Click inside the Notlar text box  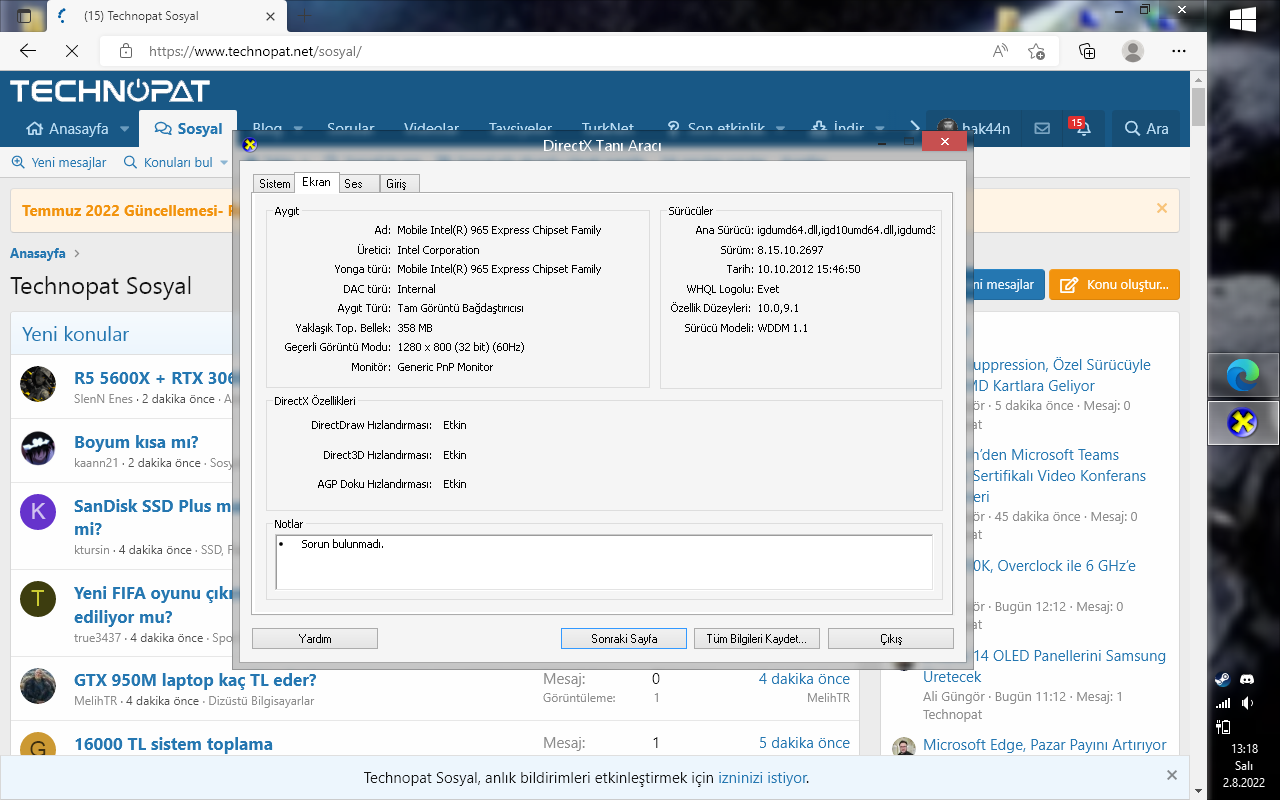click(604, 562)
